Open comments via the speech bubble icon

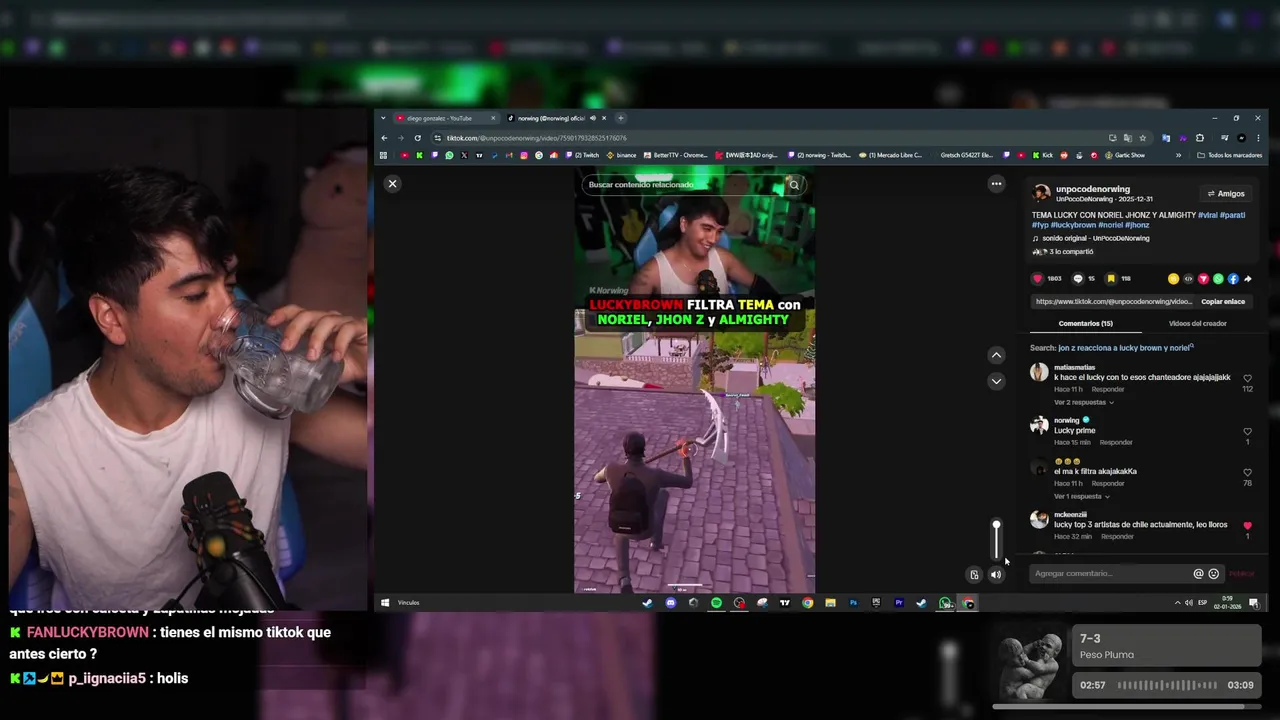[1078, 279]
